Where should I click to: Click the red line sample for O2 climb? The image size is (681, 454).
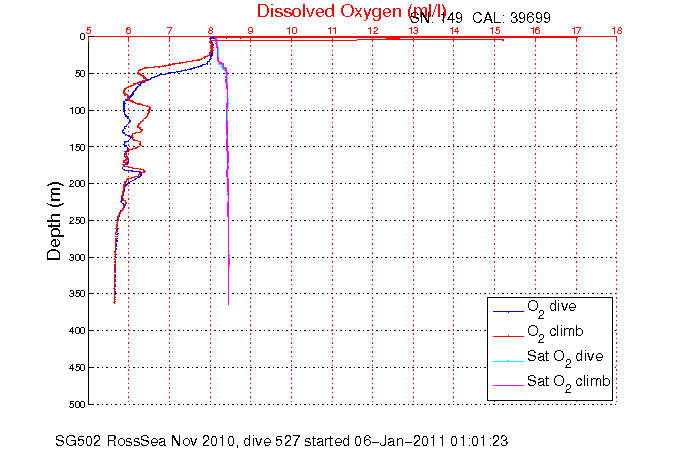(509, 336)
